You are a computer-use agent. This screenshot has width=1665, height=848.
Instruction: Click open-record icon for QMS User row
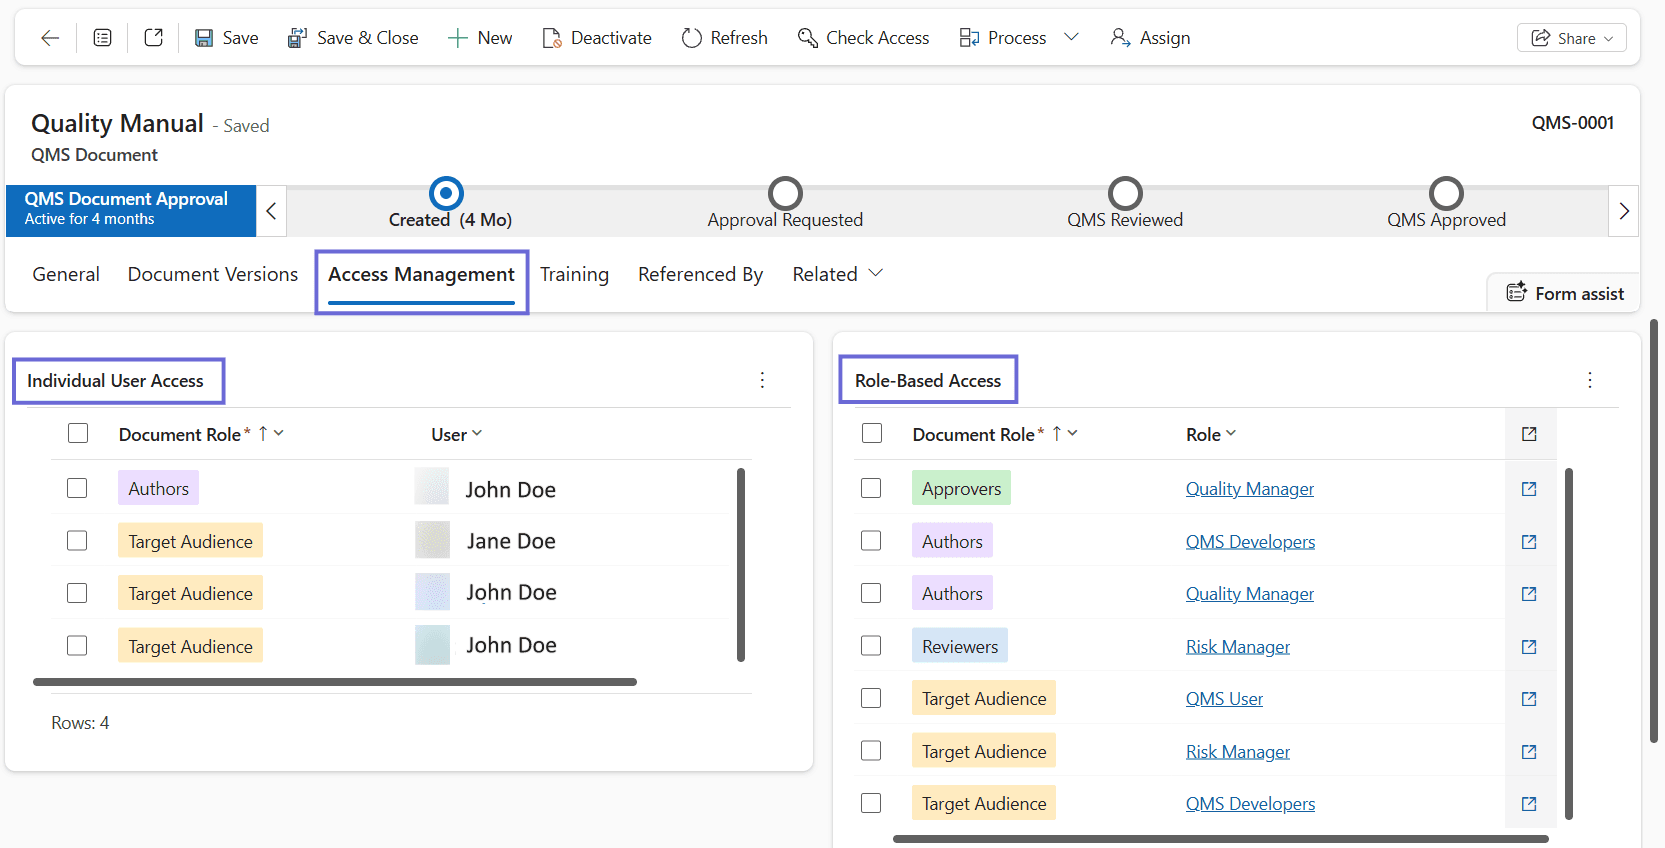click(1529, 699)
